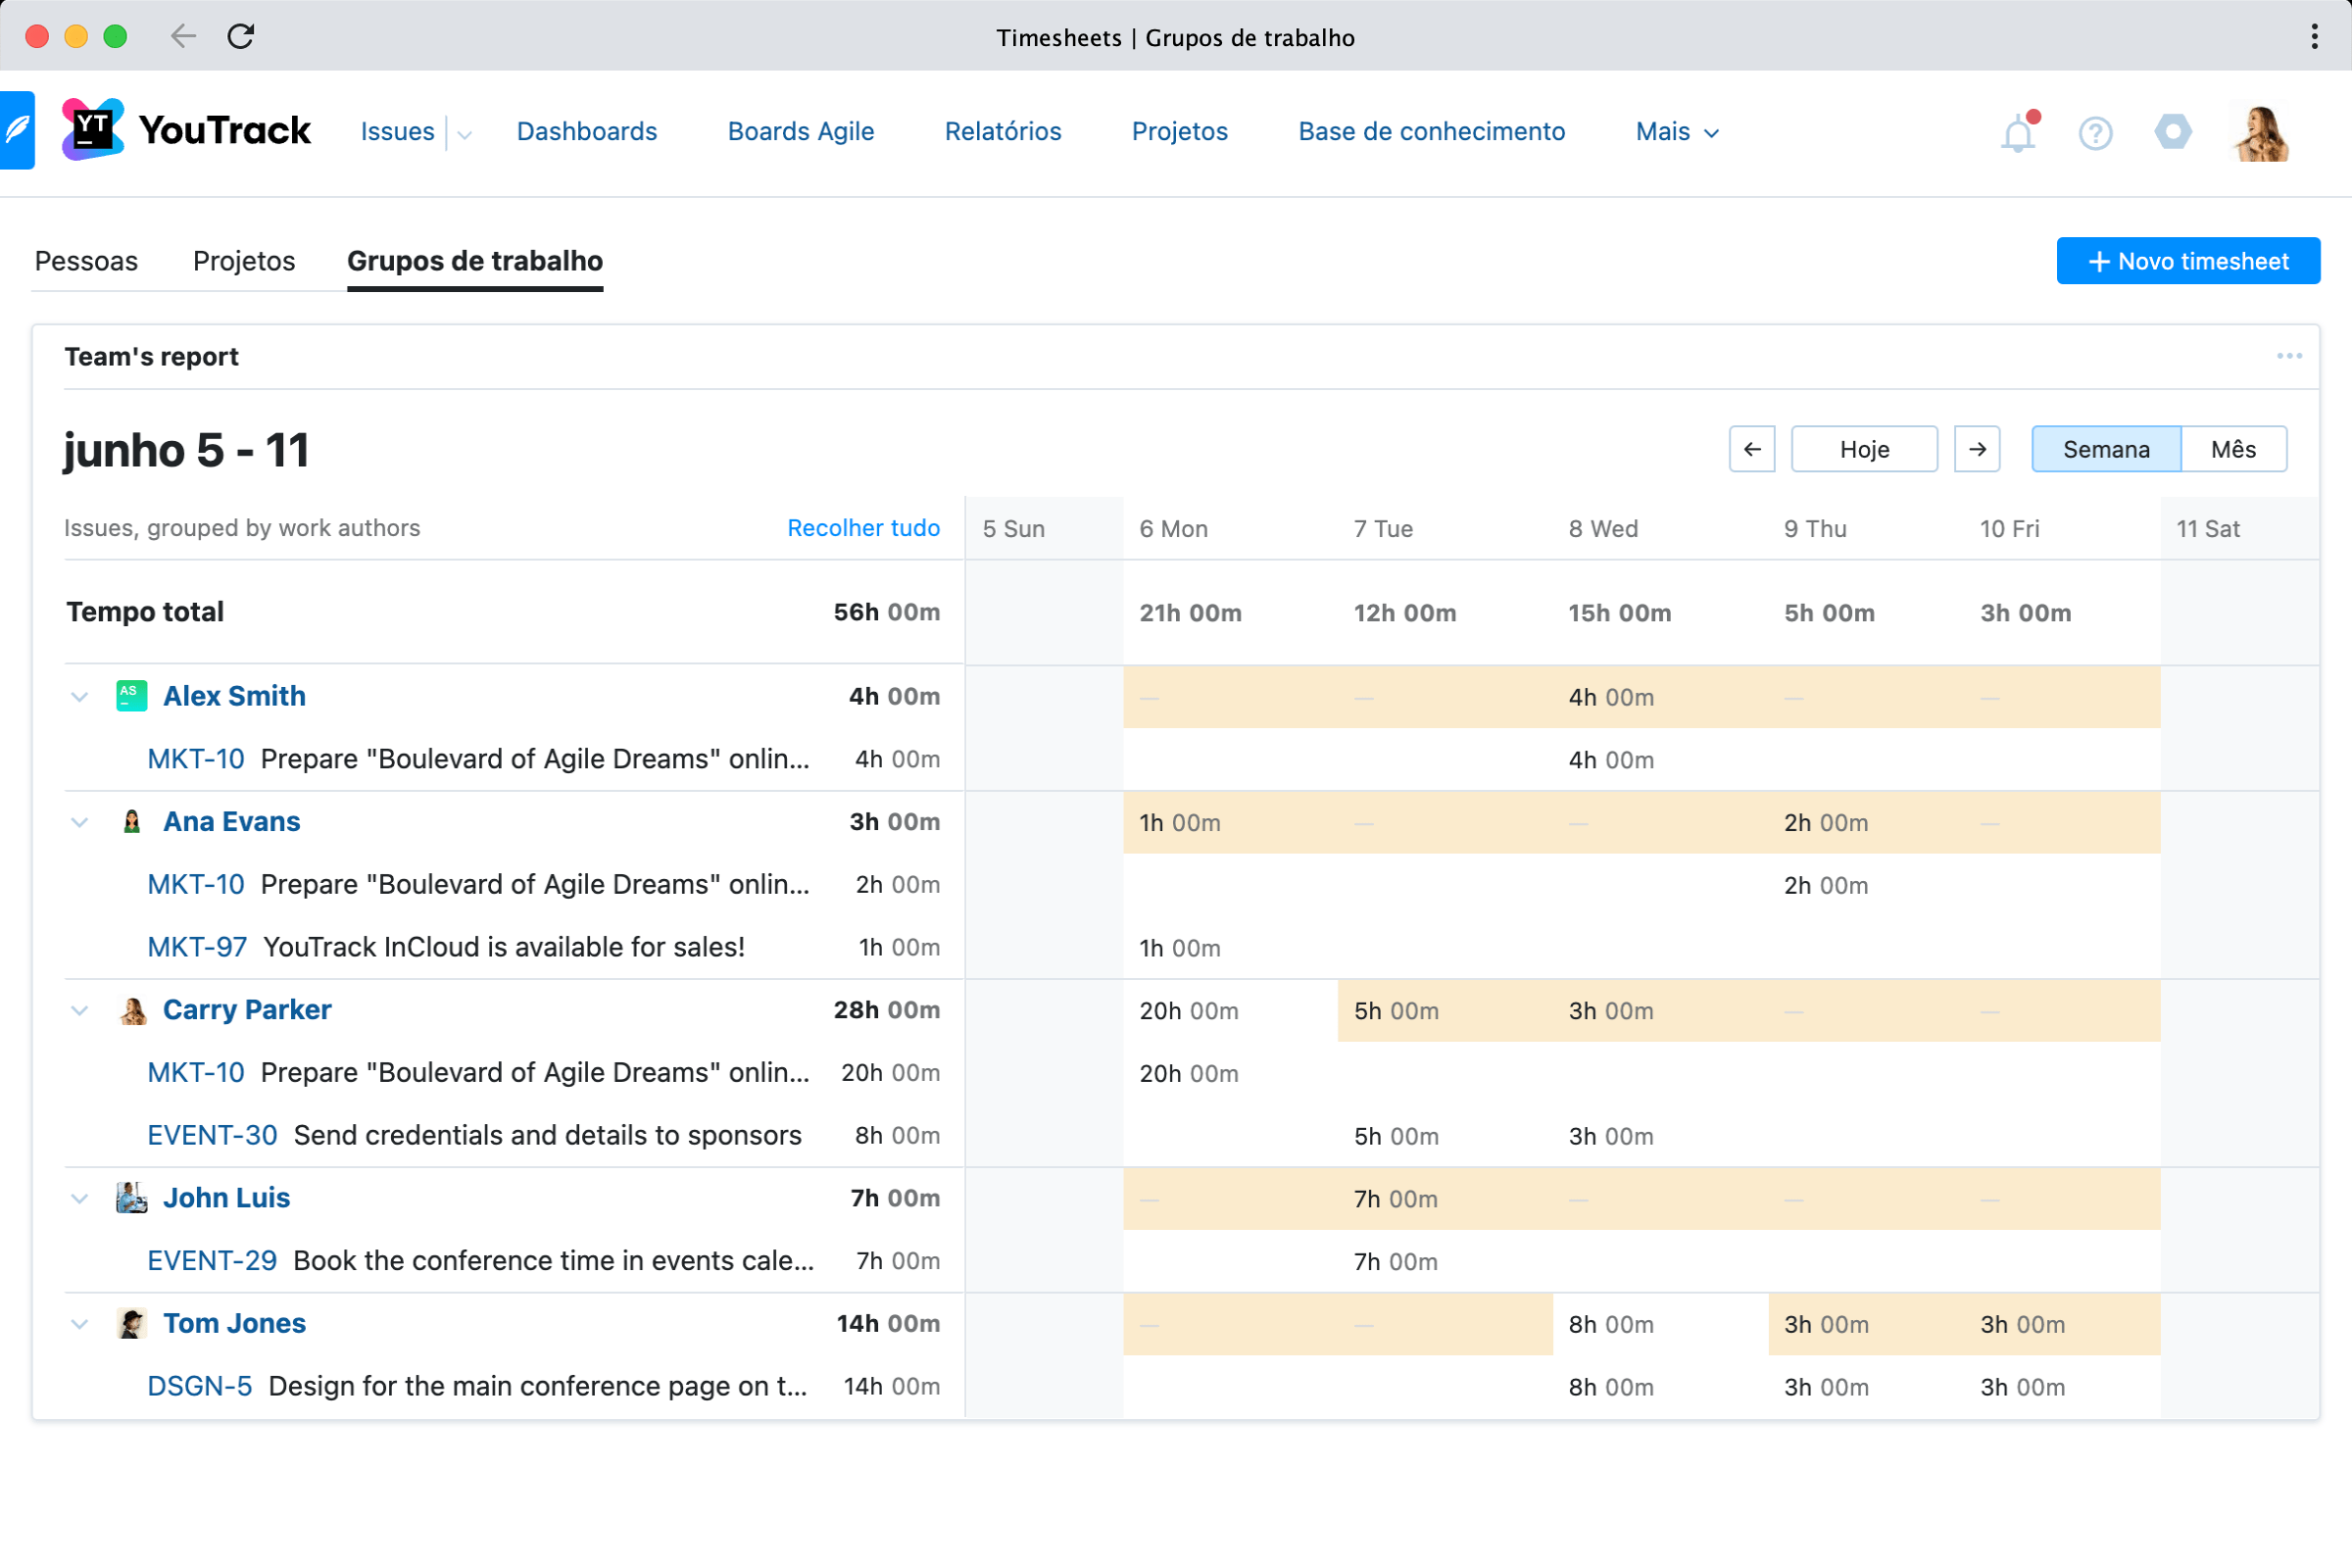The image size is (2352, 1568).
Task: Collapse Carry Parker's issues
Action: point(80,1010)
